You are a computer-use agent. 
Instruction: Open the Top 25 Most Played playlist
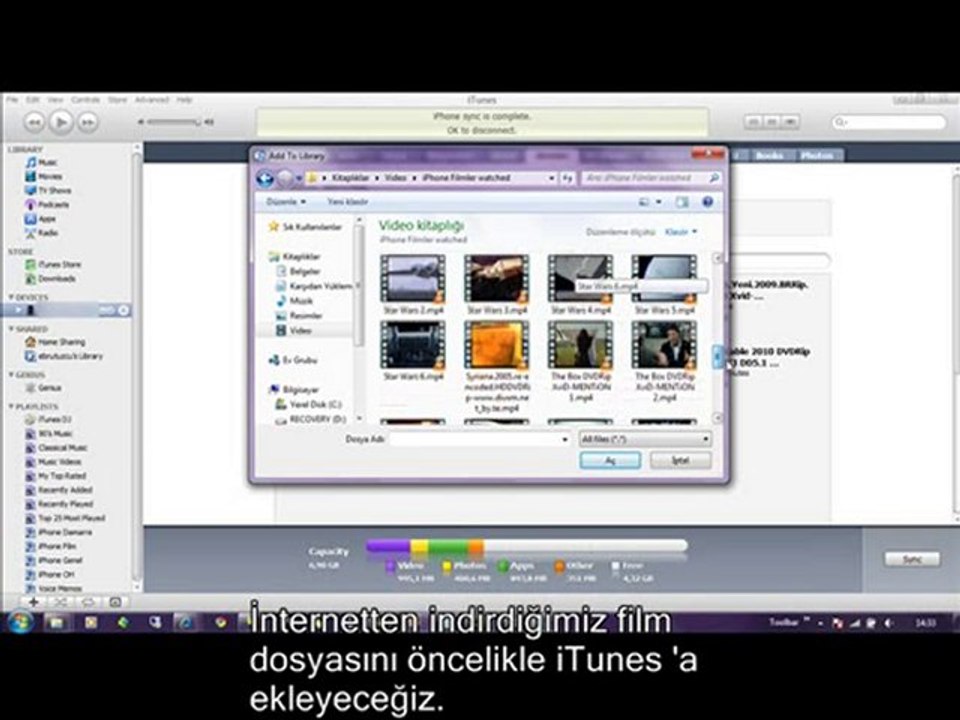(66, 518)
